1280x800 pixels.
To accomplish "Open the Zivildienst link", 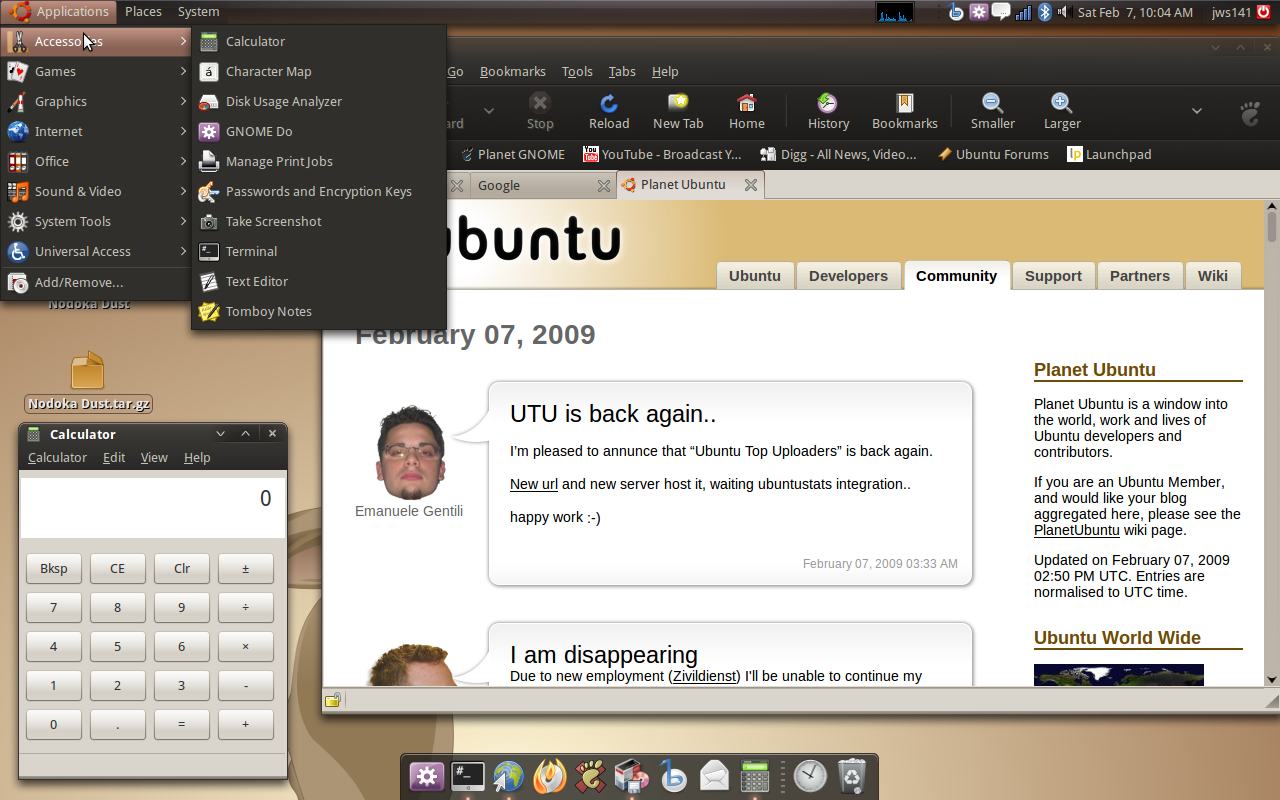I will tap(705, 676).
